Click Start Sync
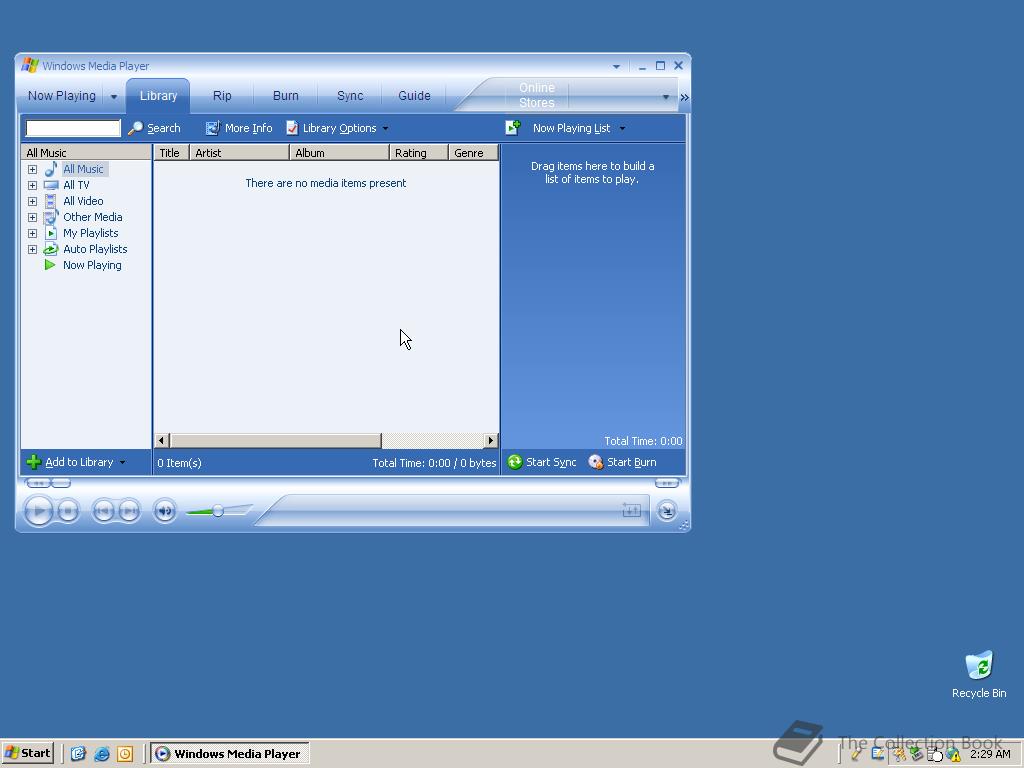 [x=542, y=462]
